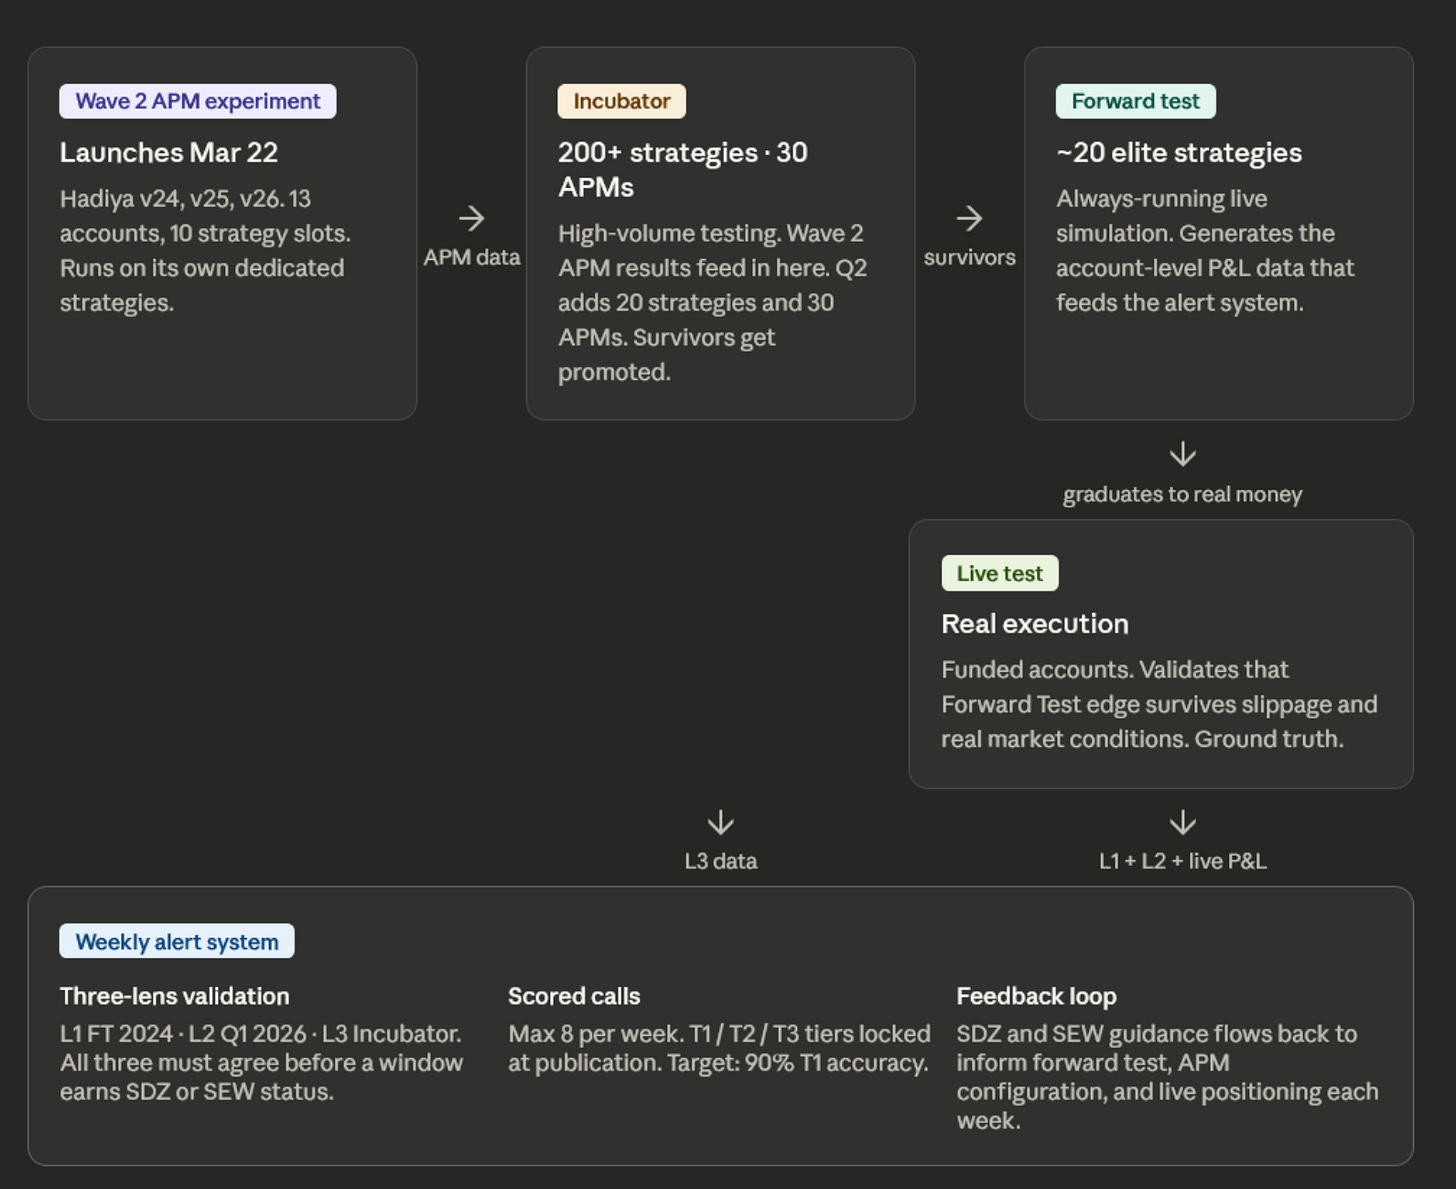1456x1189 pixels.
Task: Click the APM data connector label
Action: pyautogui.click(x=472, y=257)
